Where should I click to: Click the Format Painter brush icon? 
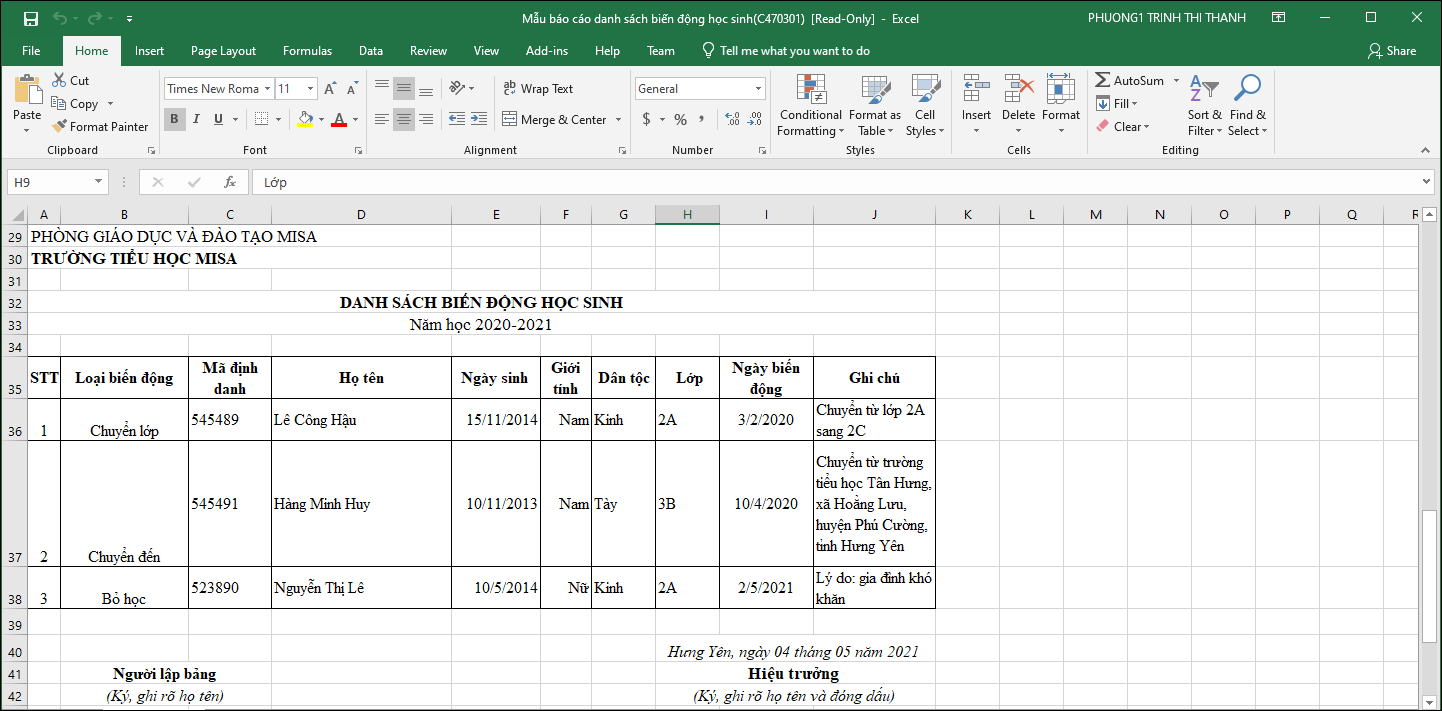click(60, 127)
